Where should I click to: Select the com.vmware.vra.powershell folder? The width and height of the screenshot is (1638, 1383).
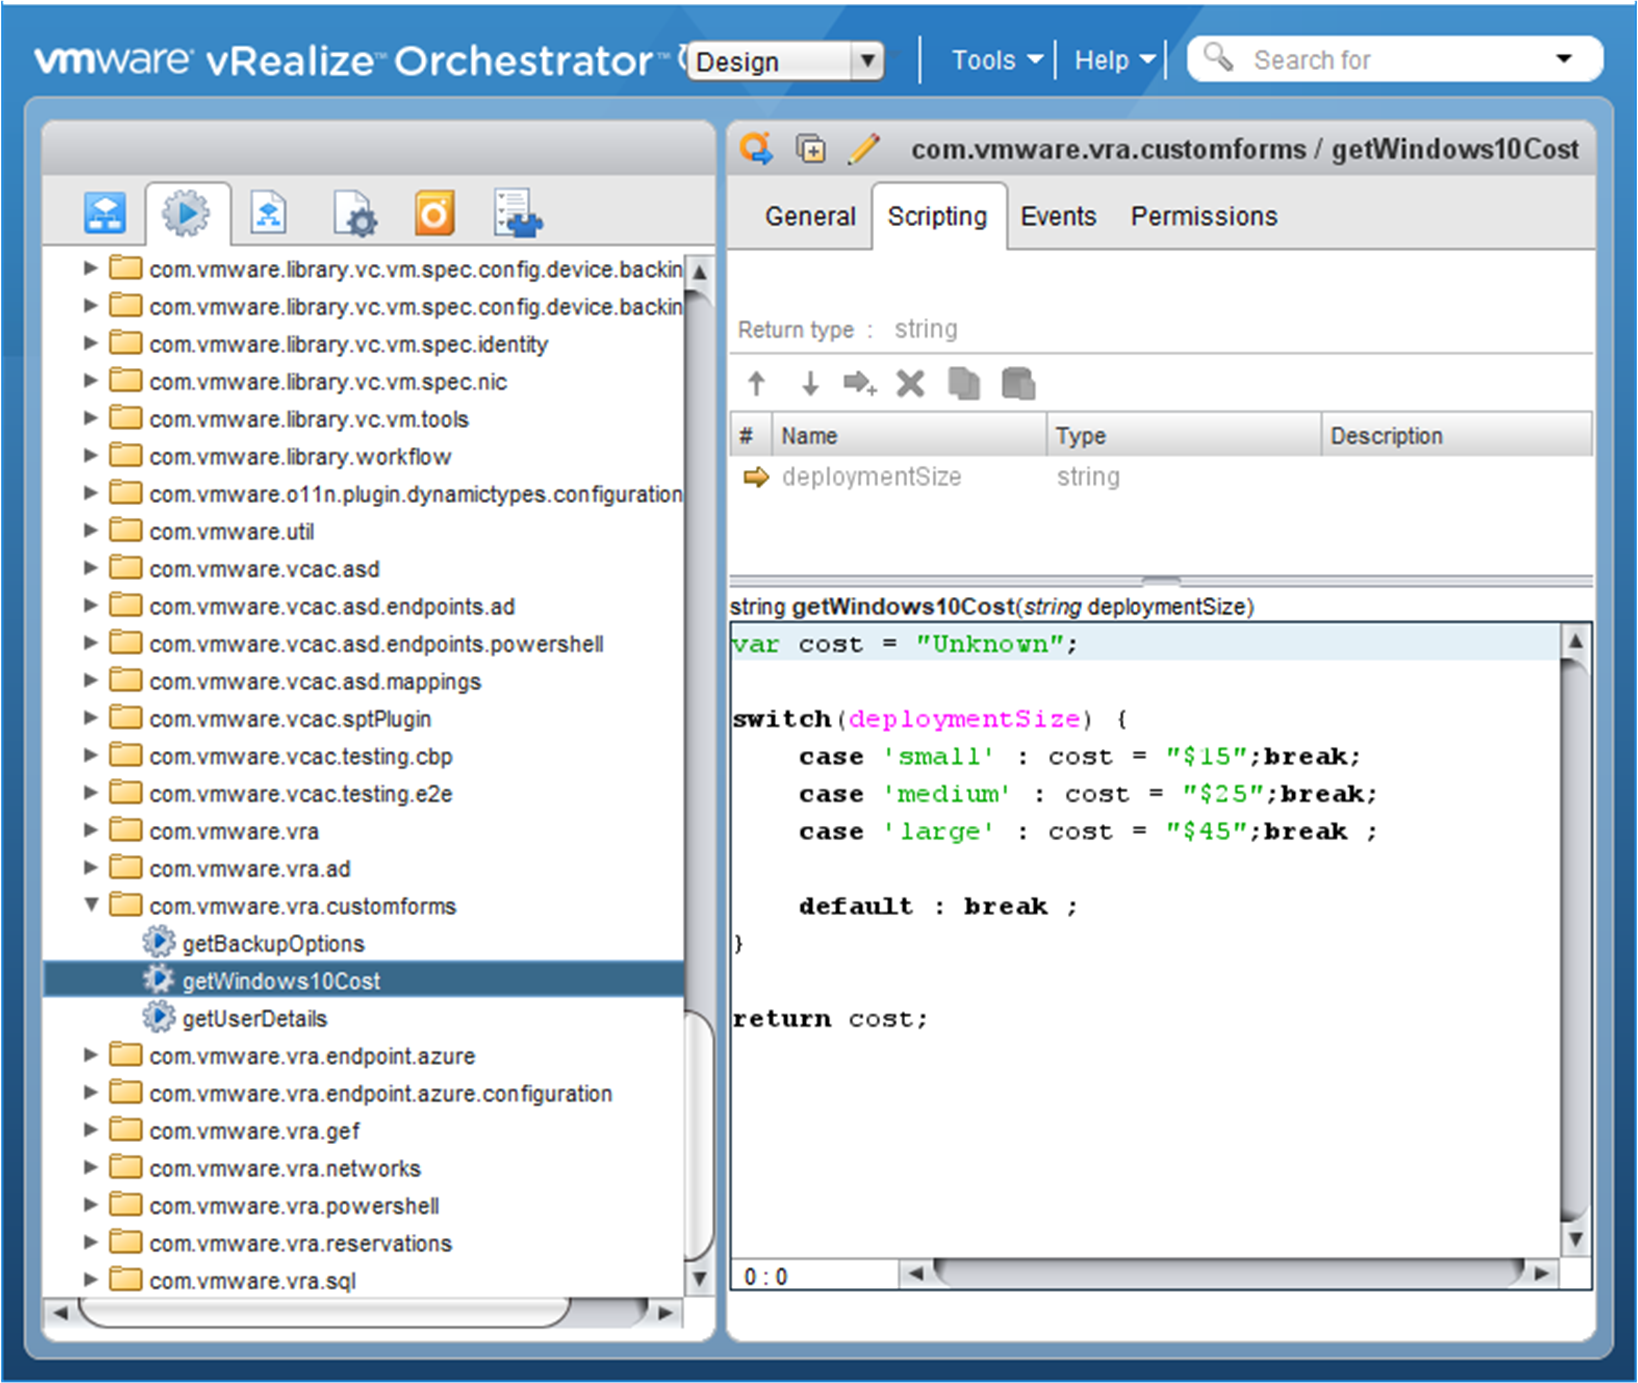click(x=293, y=1205)
